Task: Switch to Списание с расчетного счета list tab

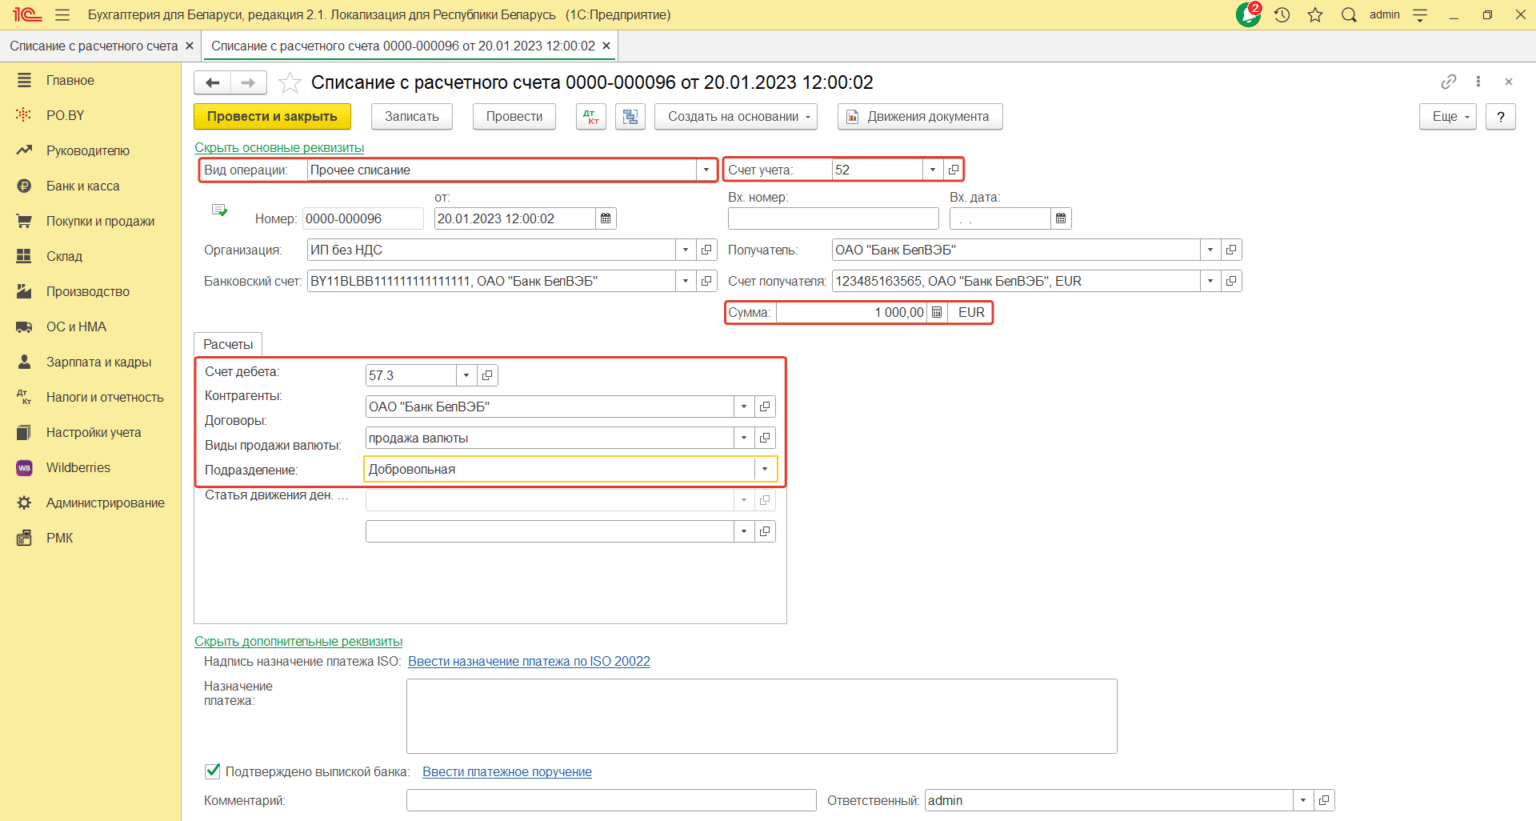Action: pyautogui.click(x=94, y=46)
